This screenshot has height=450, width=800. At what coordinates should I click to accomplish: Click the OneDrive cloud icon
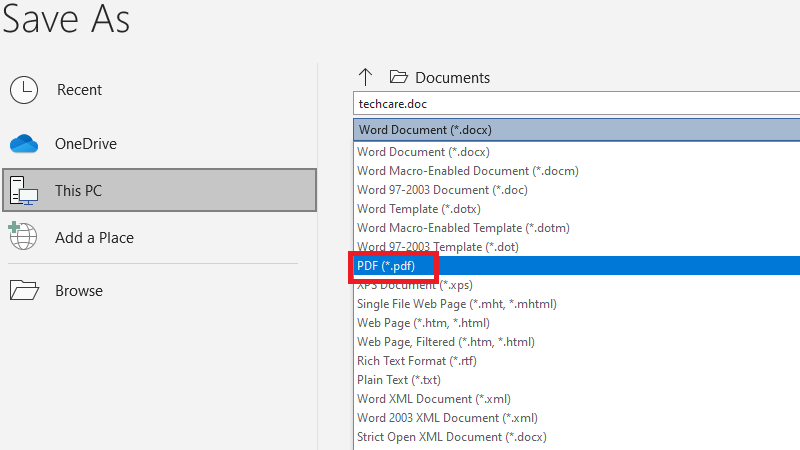[x=24, y=144]
